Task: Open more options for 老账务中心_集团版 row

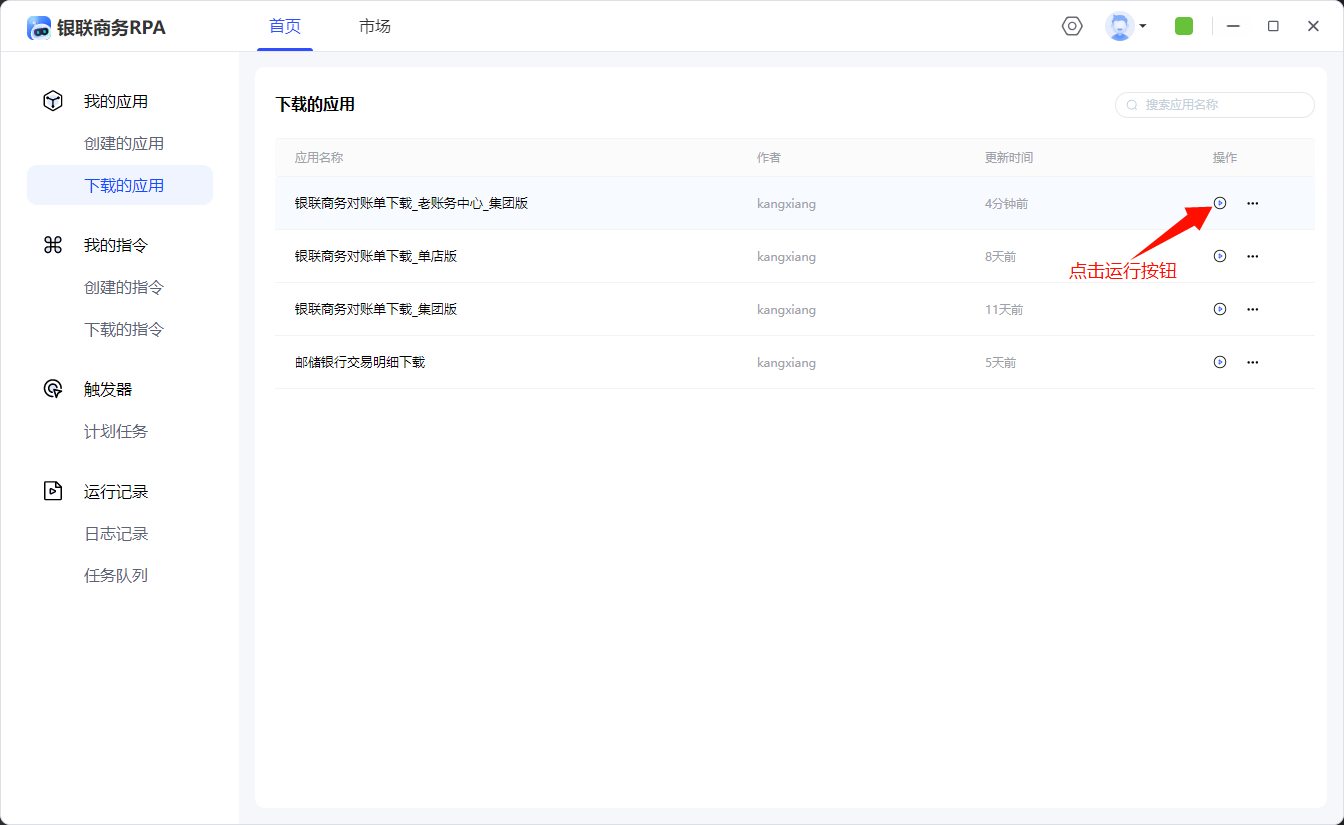Action: [x=1252, y=203]
